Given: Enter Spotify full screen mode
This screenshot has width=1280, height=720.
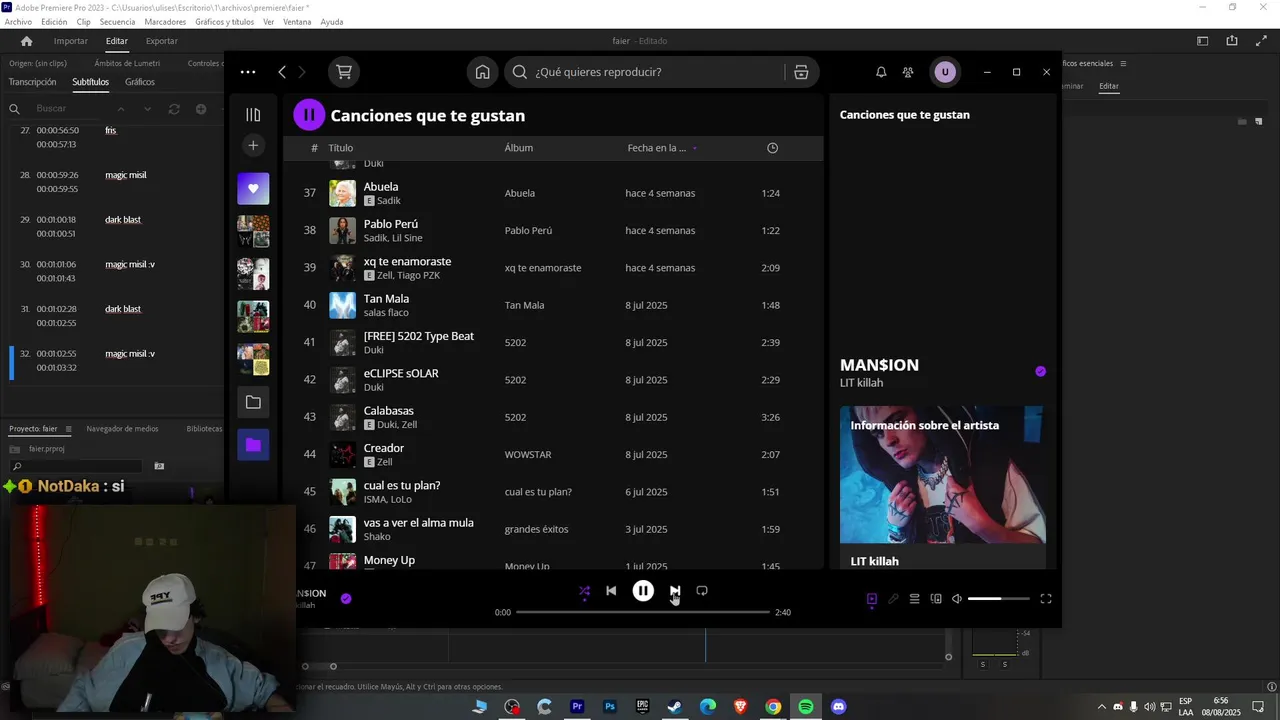Looking at the screenshot, I should point(1046,599).
